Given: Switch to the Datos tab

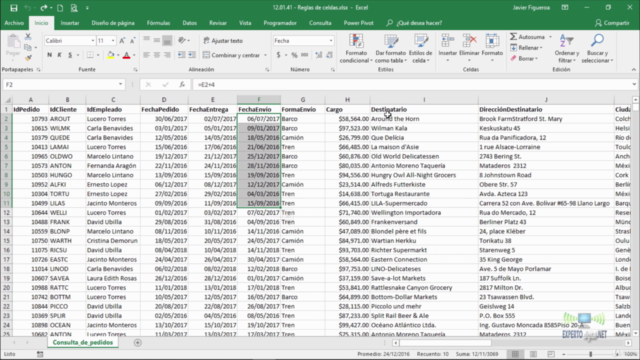Looking at the screenshot, I should pyautogui.click(x=189, y=23).
